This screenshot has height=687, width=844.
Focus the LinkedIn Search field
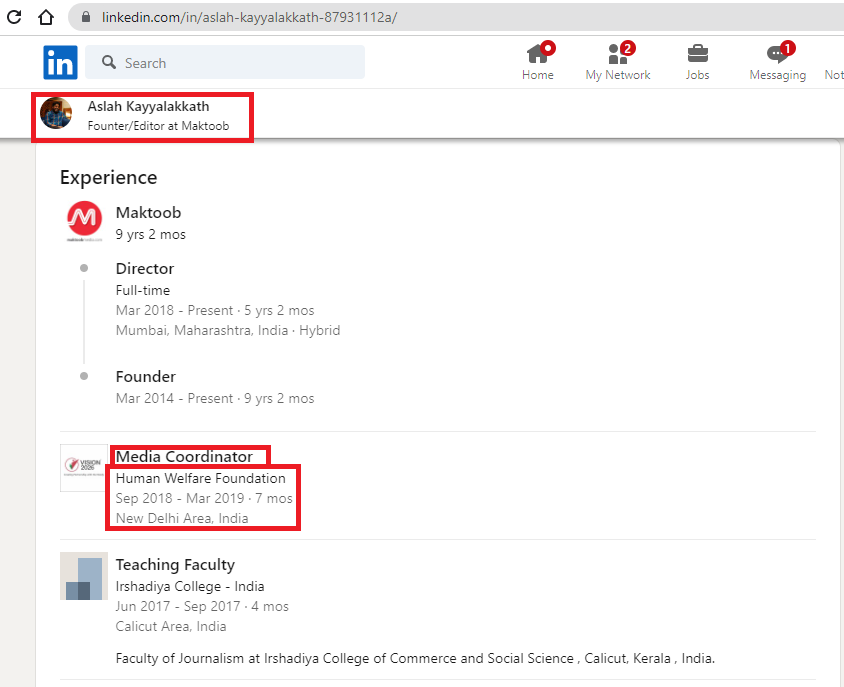(225, 62)
